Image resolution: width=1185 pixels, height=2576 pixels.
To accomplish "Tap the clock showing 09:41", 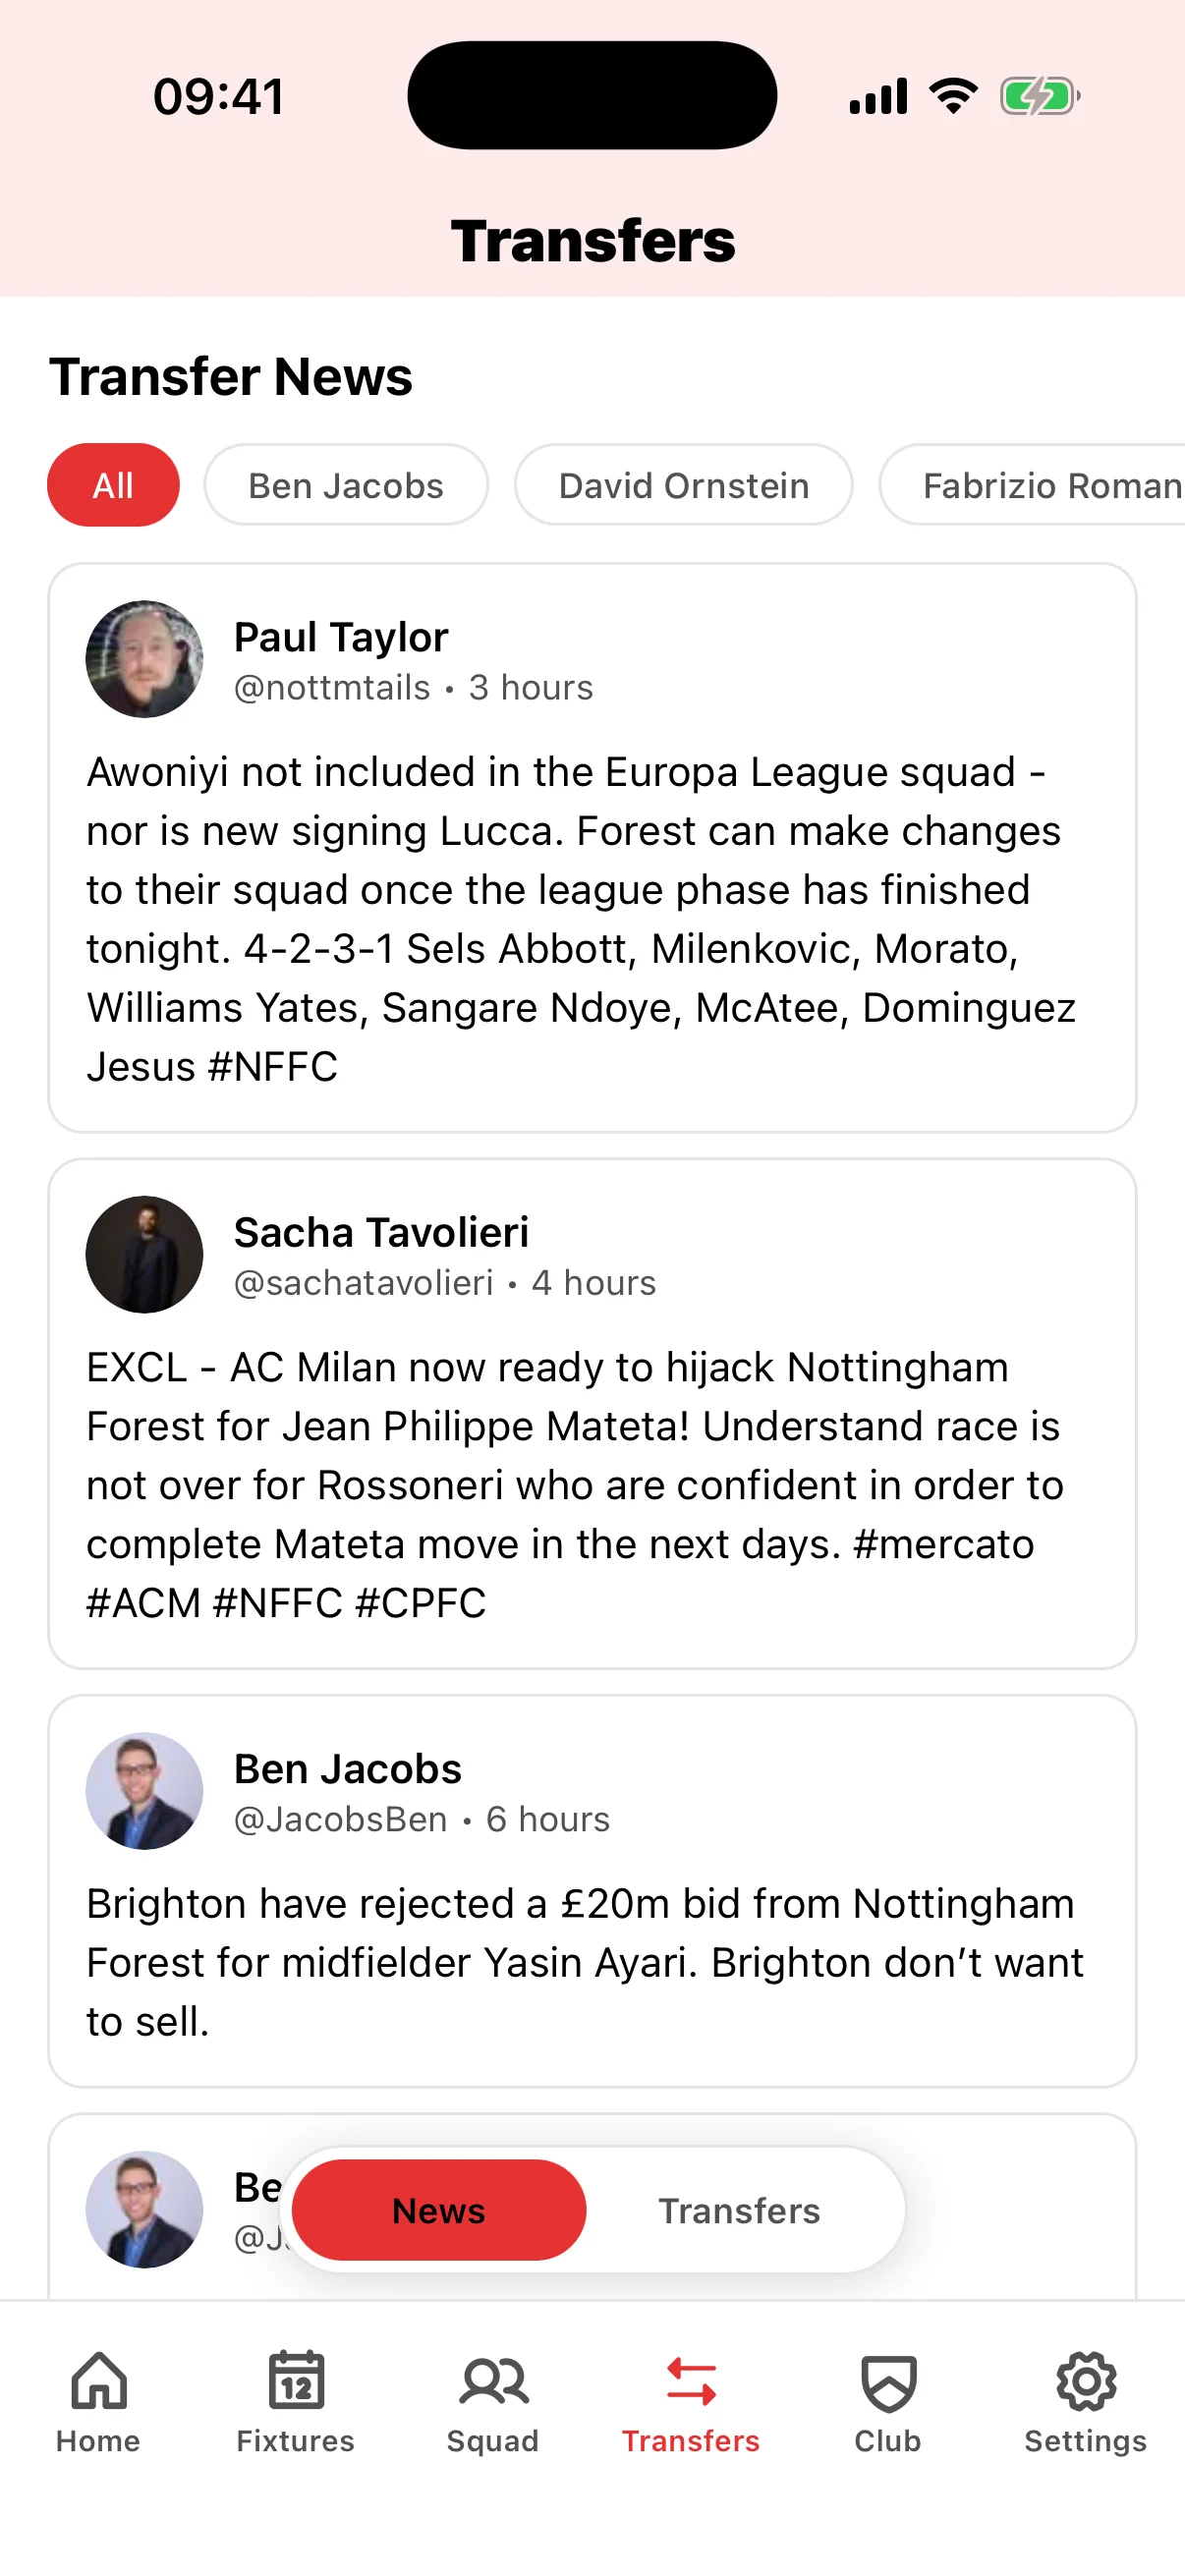I will [x=219, y=95].
